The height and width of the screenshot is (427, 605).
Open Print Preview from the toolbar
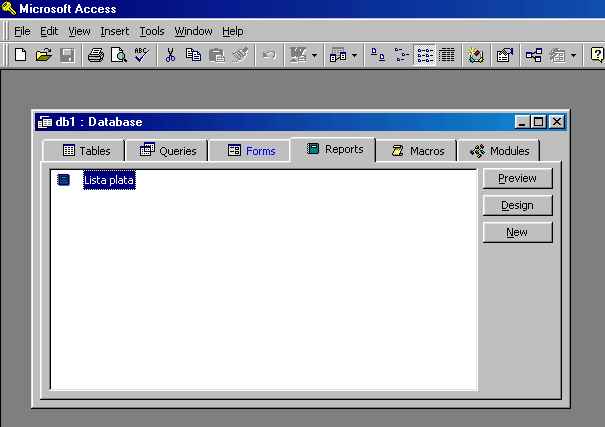click(x=118, y=56)
